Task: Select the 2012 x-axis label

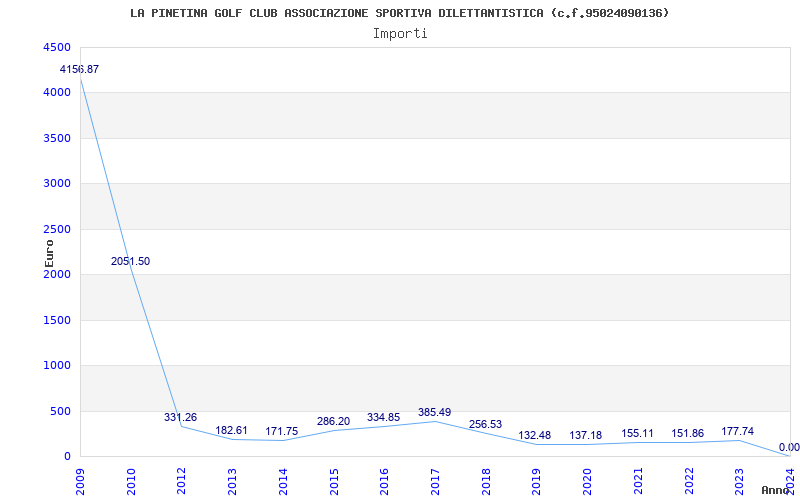Action: click(x=181, y=480)
